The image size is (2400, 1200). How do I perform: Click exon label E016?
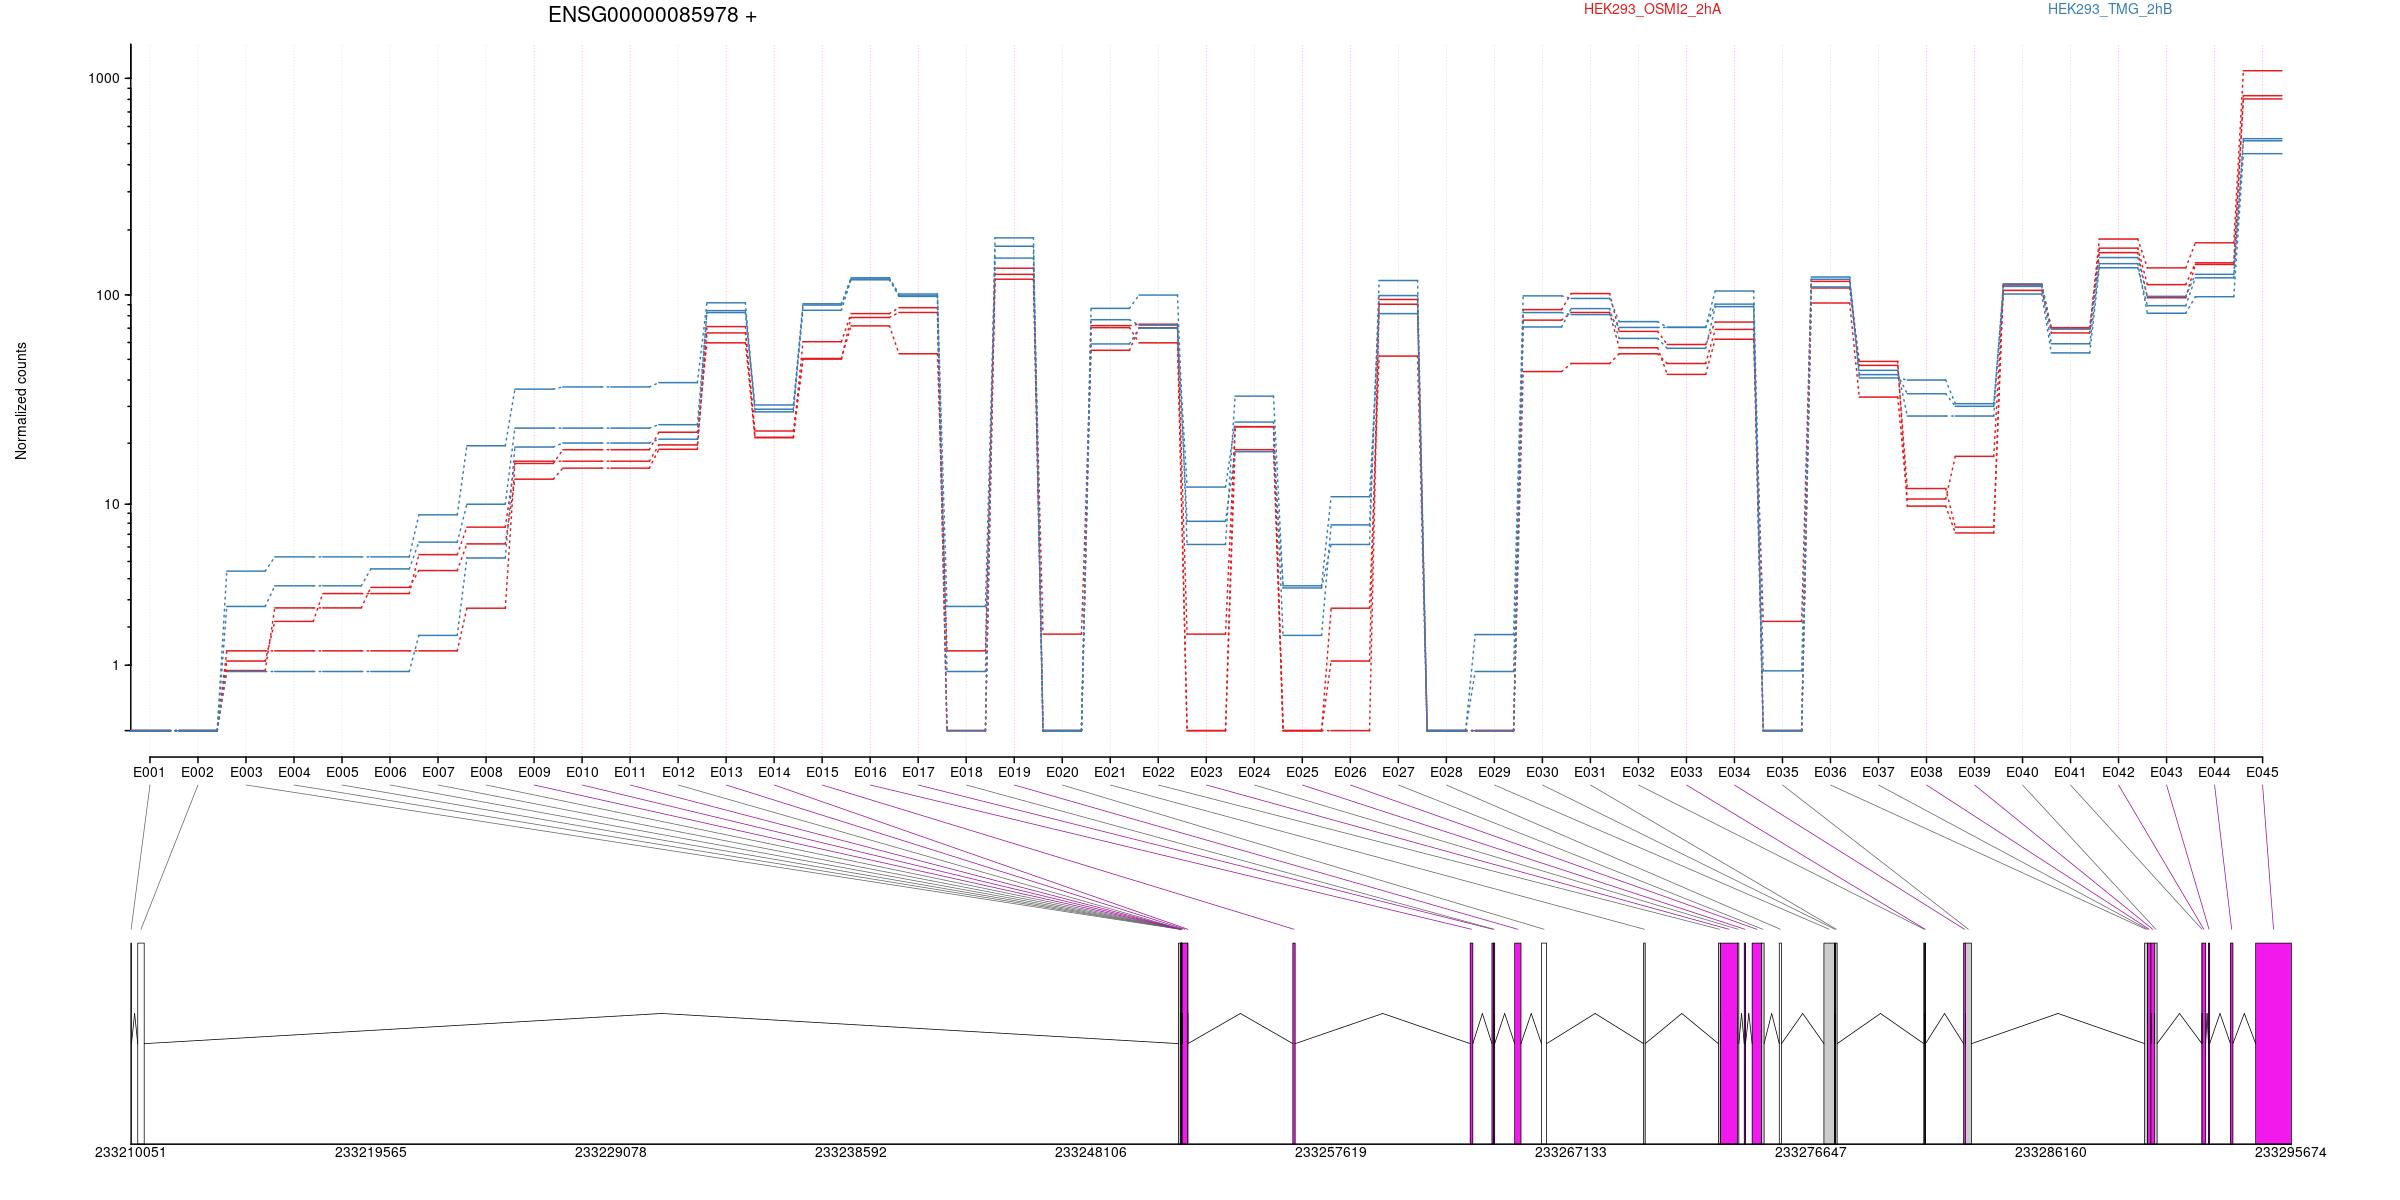point(870,772)
